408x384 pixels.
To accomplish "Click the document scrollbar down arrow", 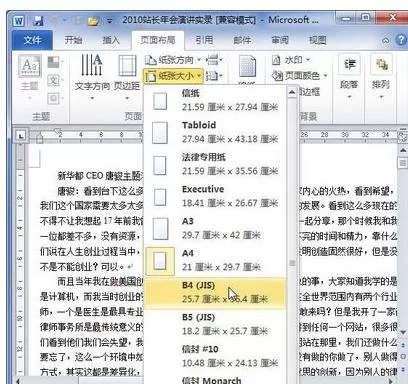I will (402, 332).
